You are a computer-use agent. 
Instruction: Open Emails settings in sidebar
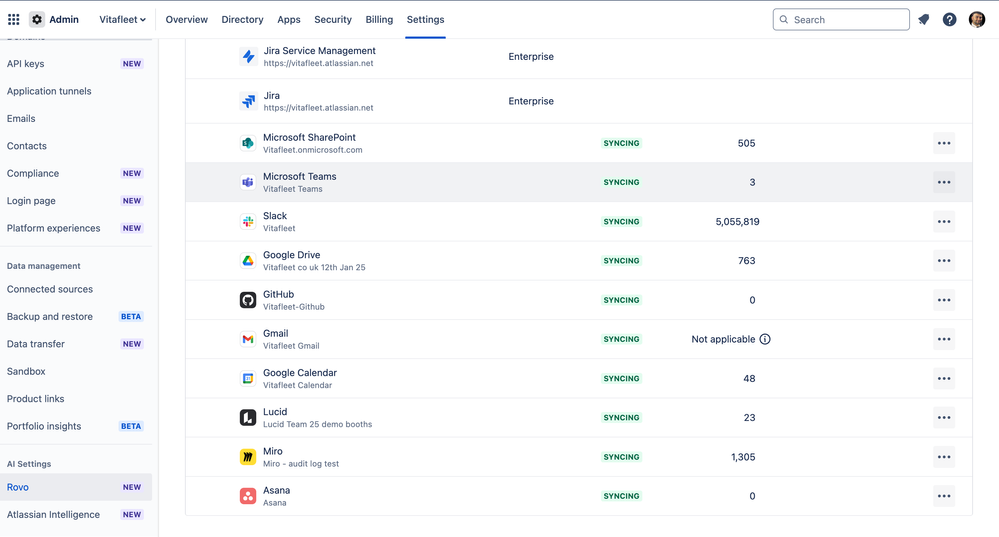pyautogui.click(x=76, y=118)
